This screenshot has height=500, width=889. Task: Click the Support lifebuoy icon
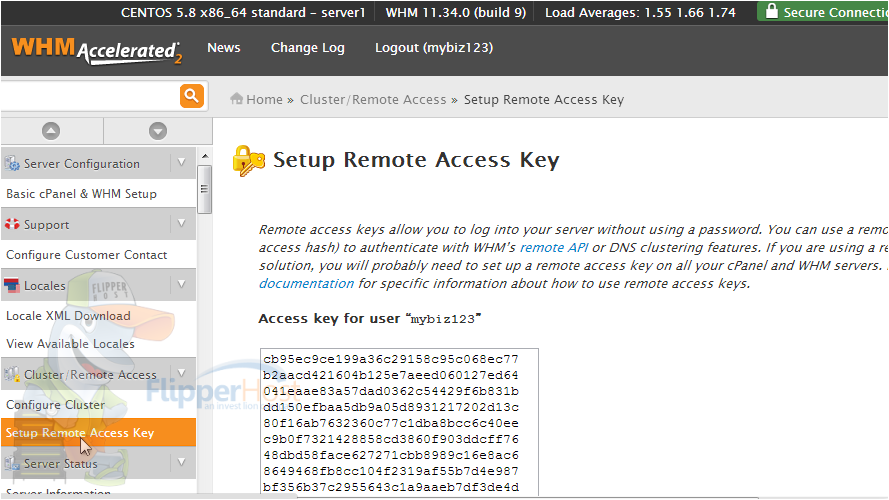12,224
